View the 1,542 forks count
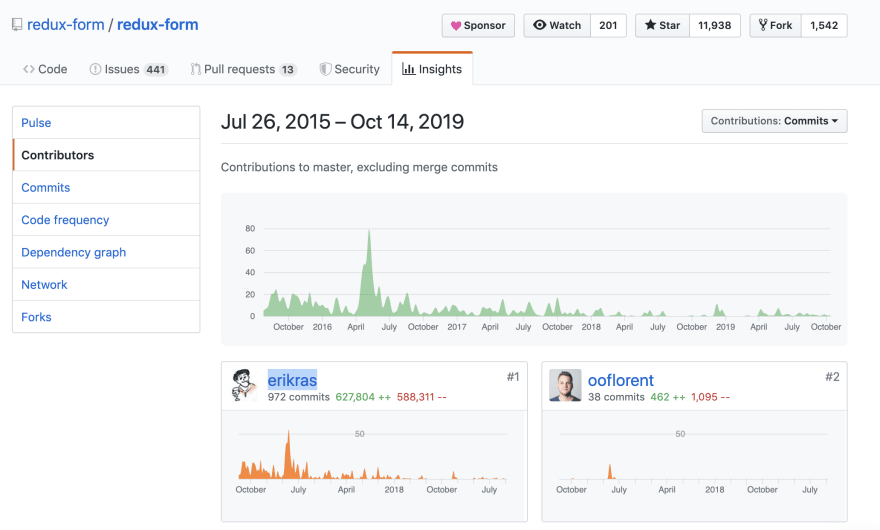The width and height of the screenshot is (880, 530). [x=824, y=25]
